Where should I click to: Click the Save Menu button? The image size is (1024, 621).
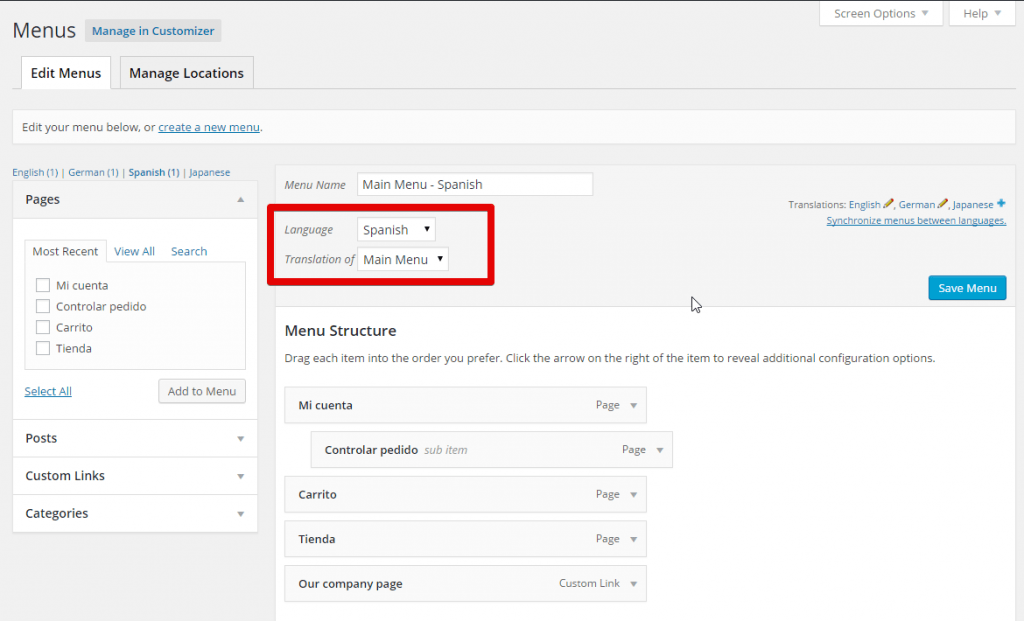966,288
